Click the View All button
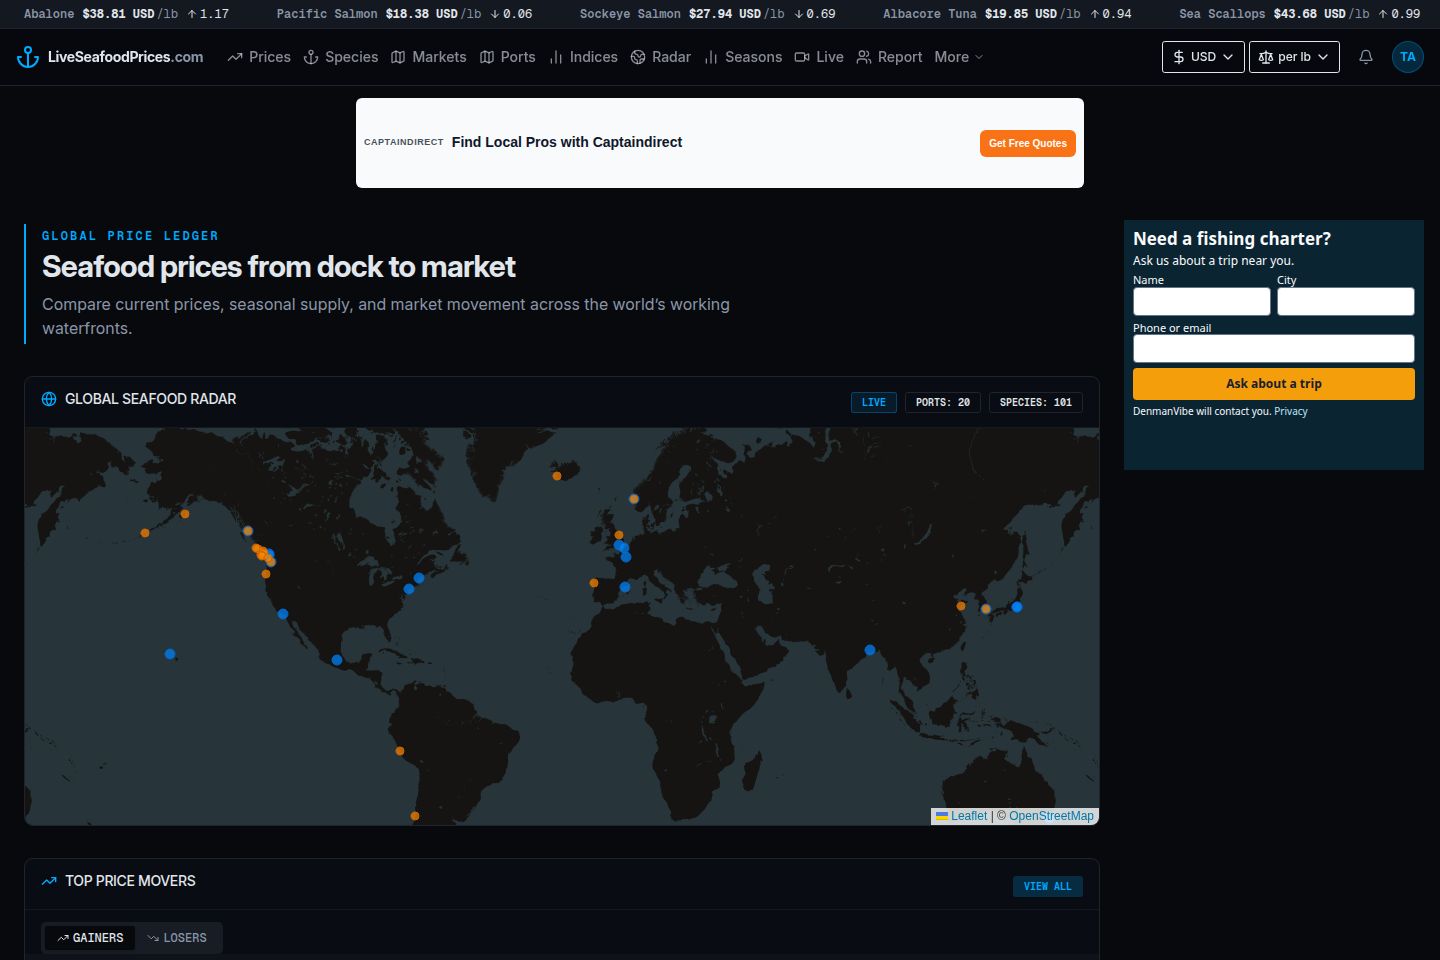The height and width of the screenshot is (960, 1440). pyautogui.click(x=1047, y=886)
